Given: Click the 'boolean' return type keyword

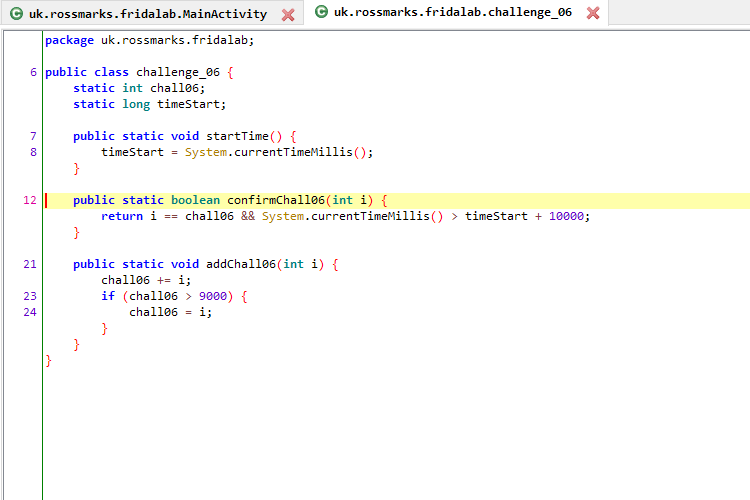Looking at the screenshot, I should pos(196,200).
